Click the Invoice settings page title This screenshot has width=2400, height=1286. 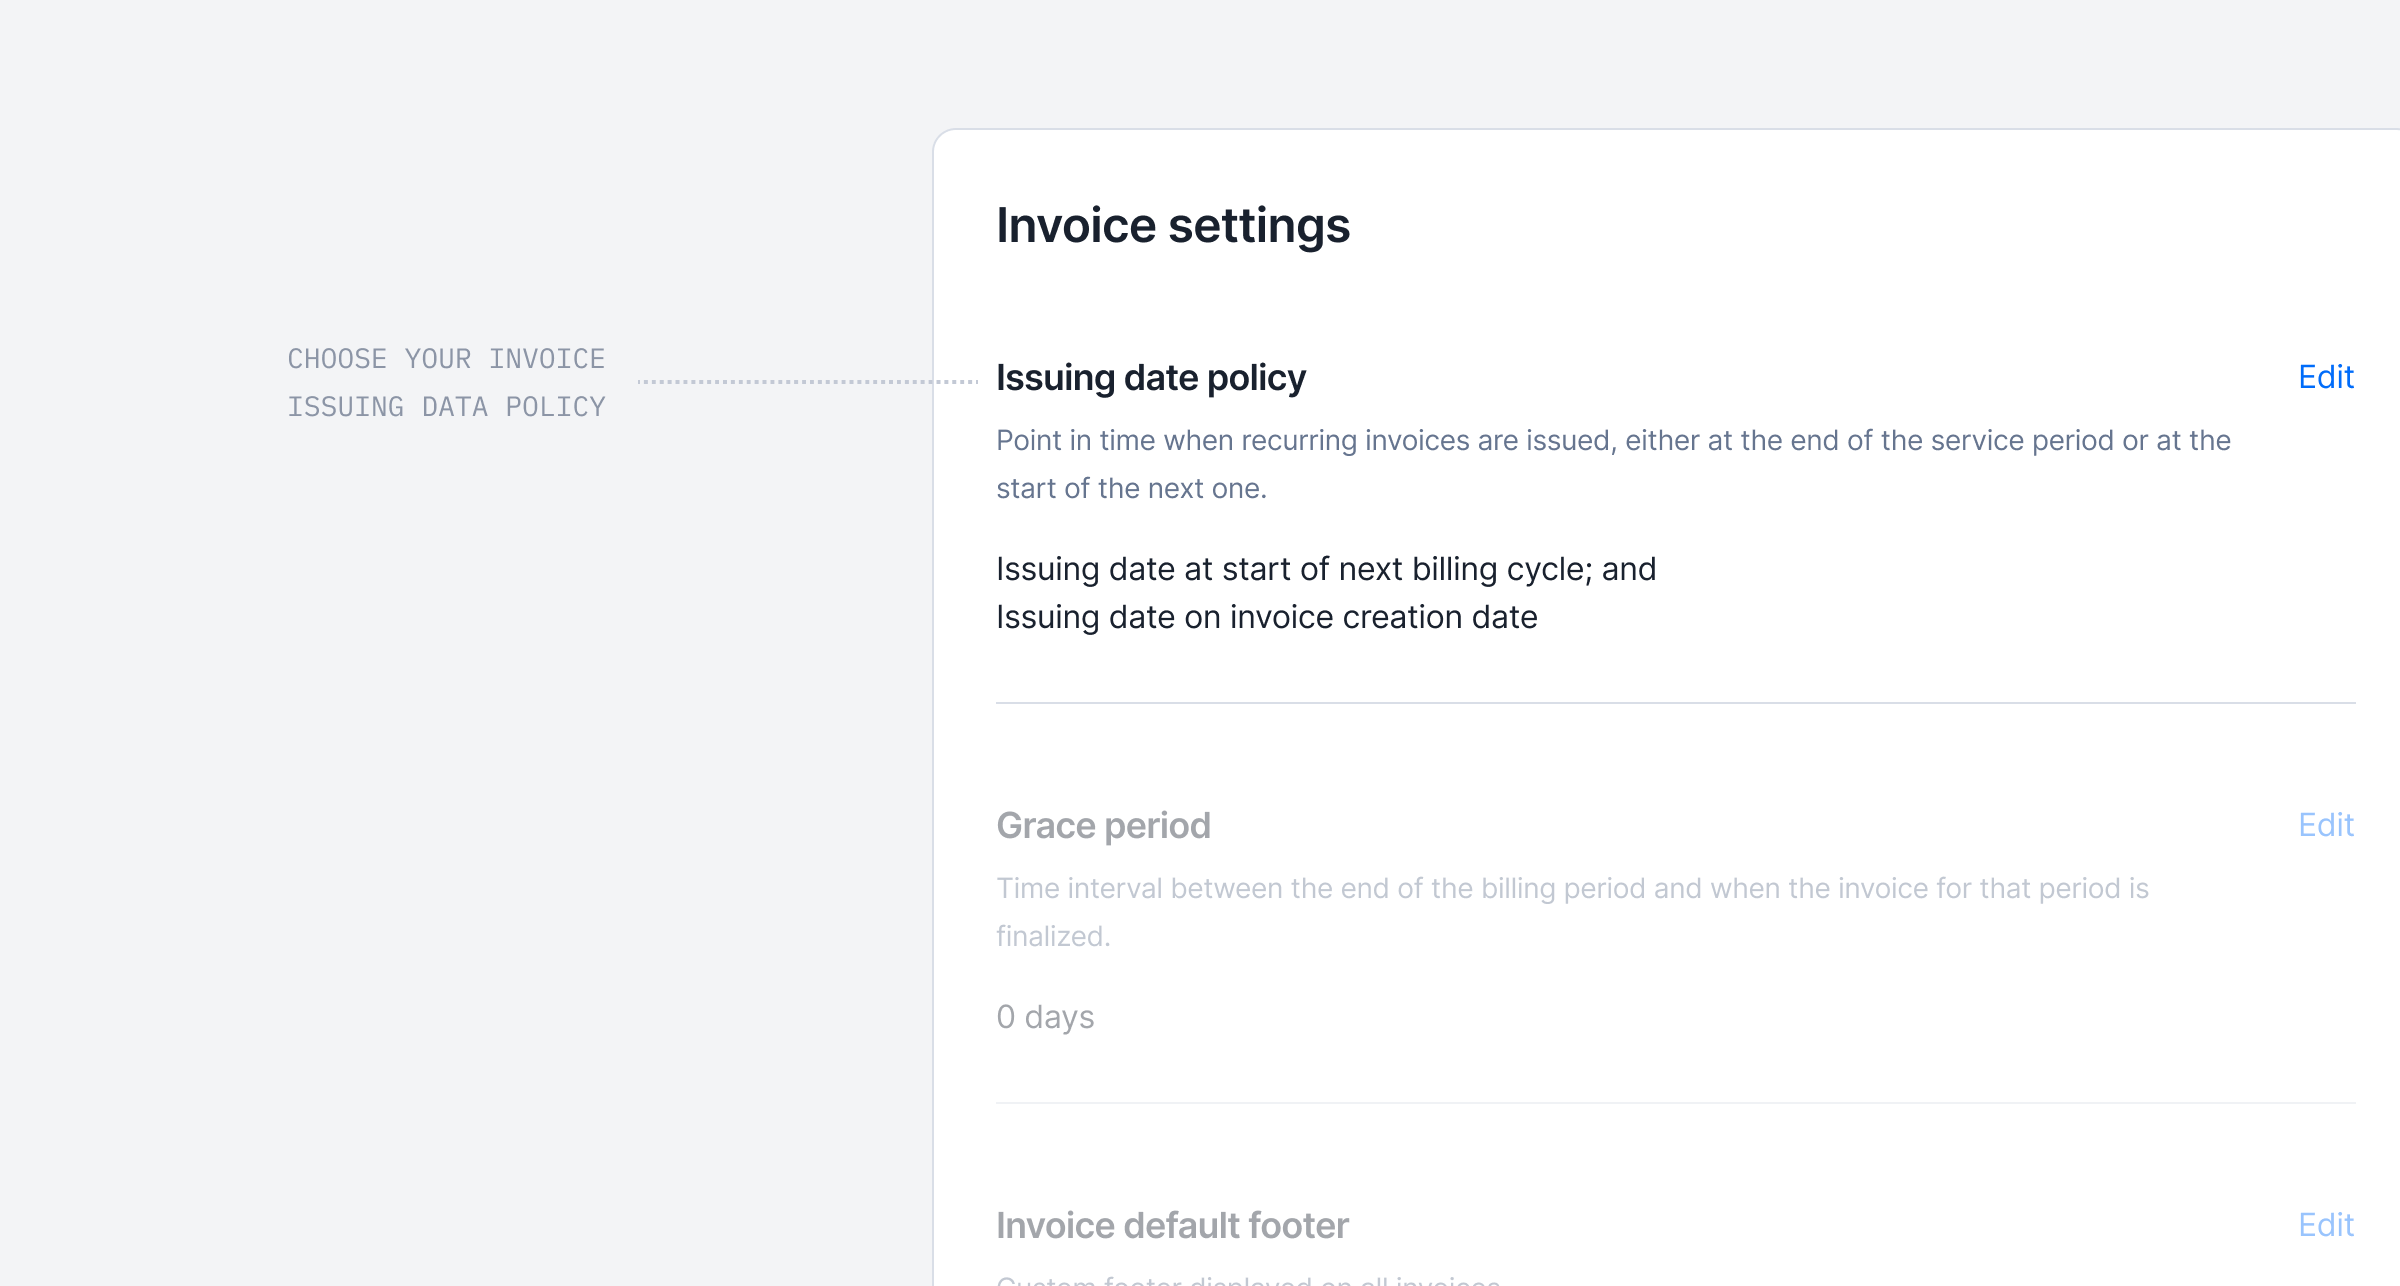(x=1172, y=225)
